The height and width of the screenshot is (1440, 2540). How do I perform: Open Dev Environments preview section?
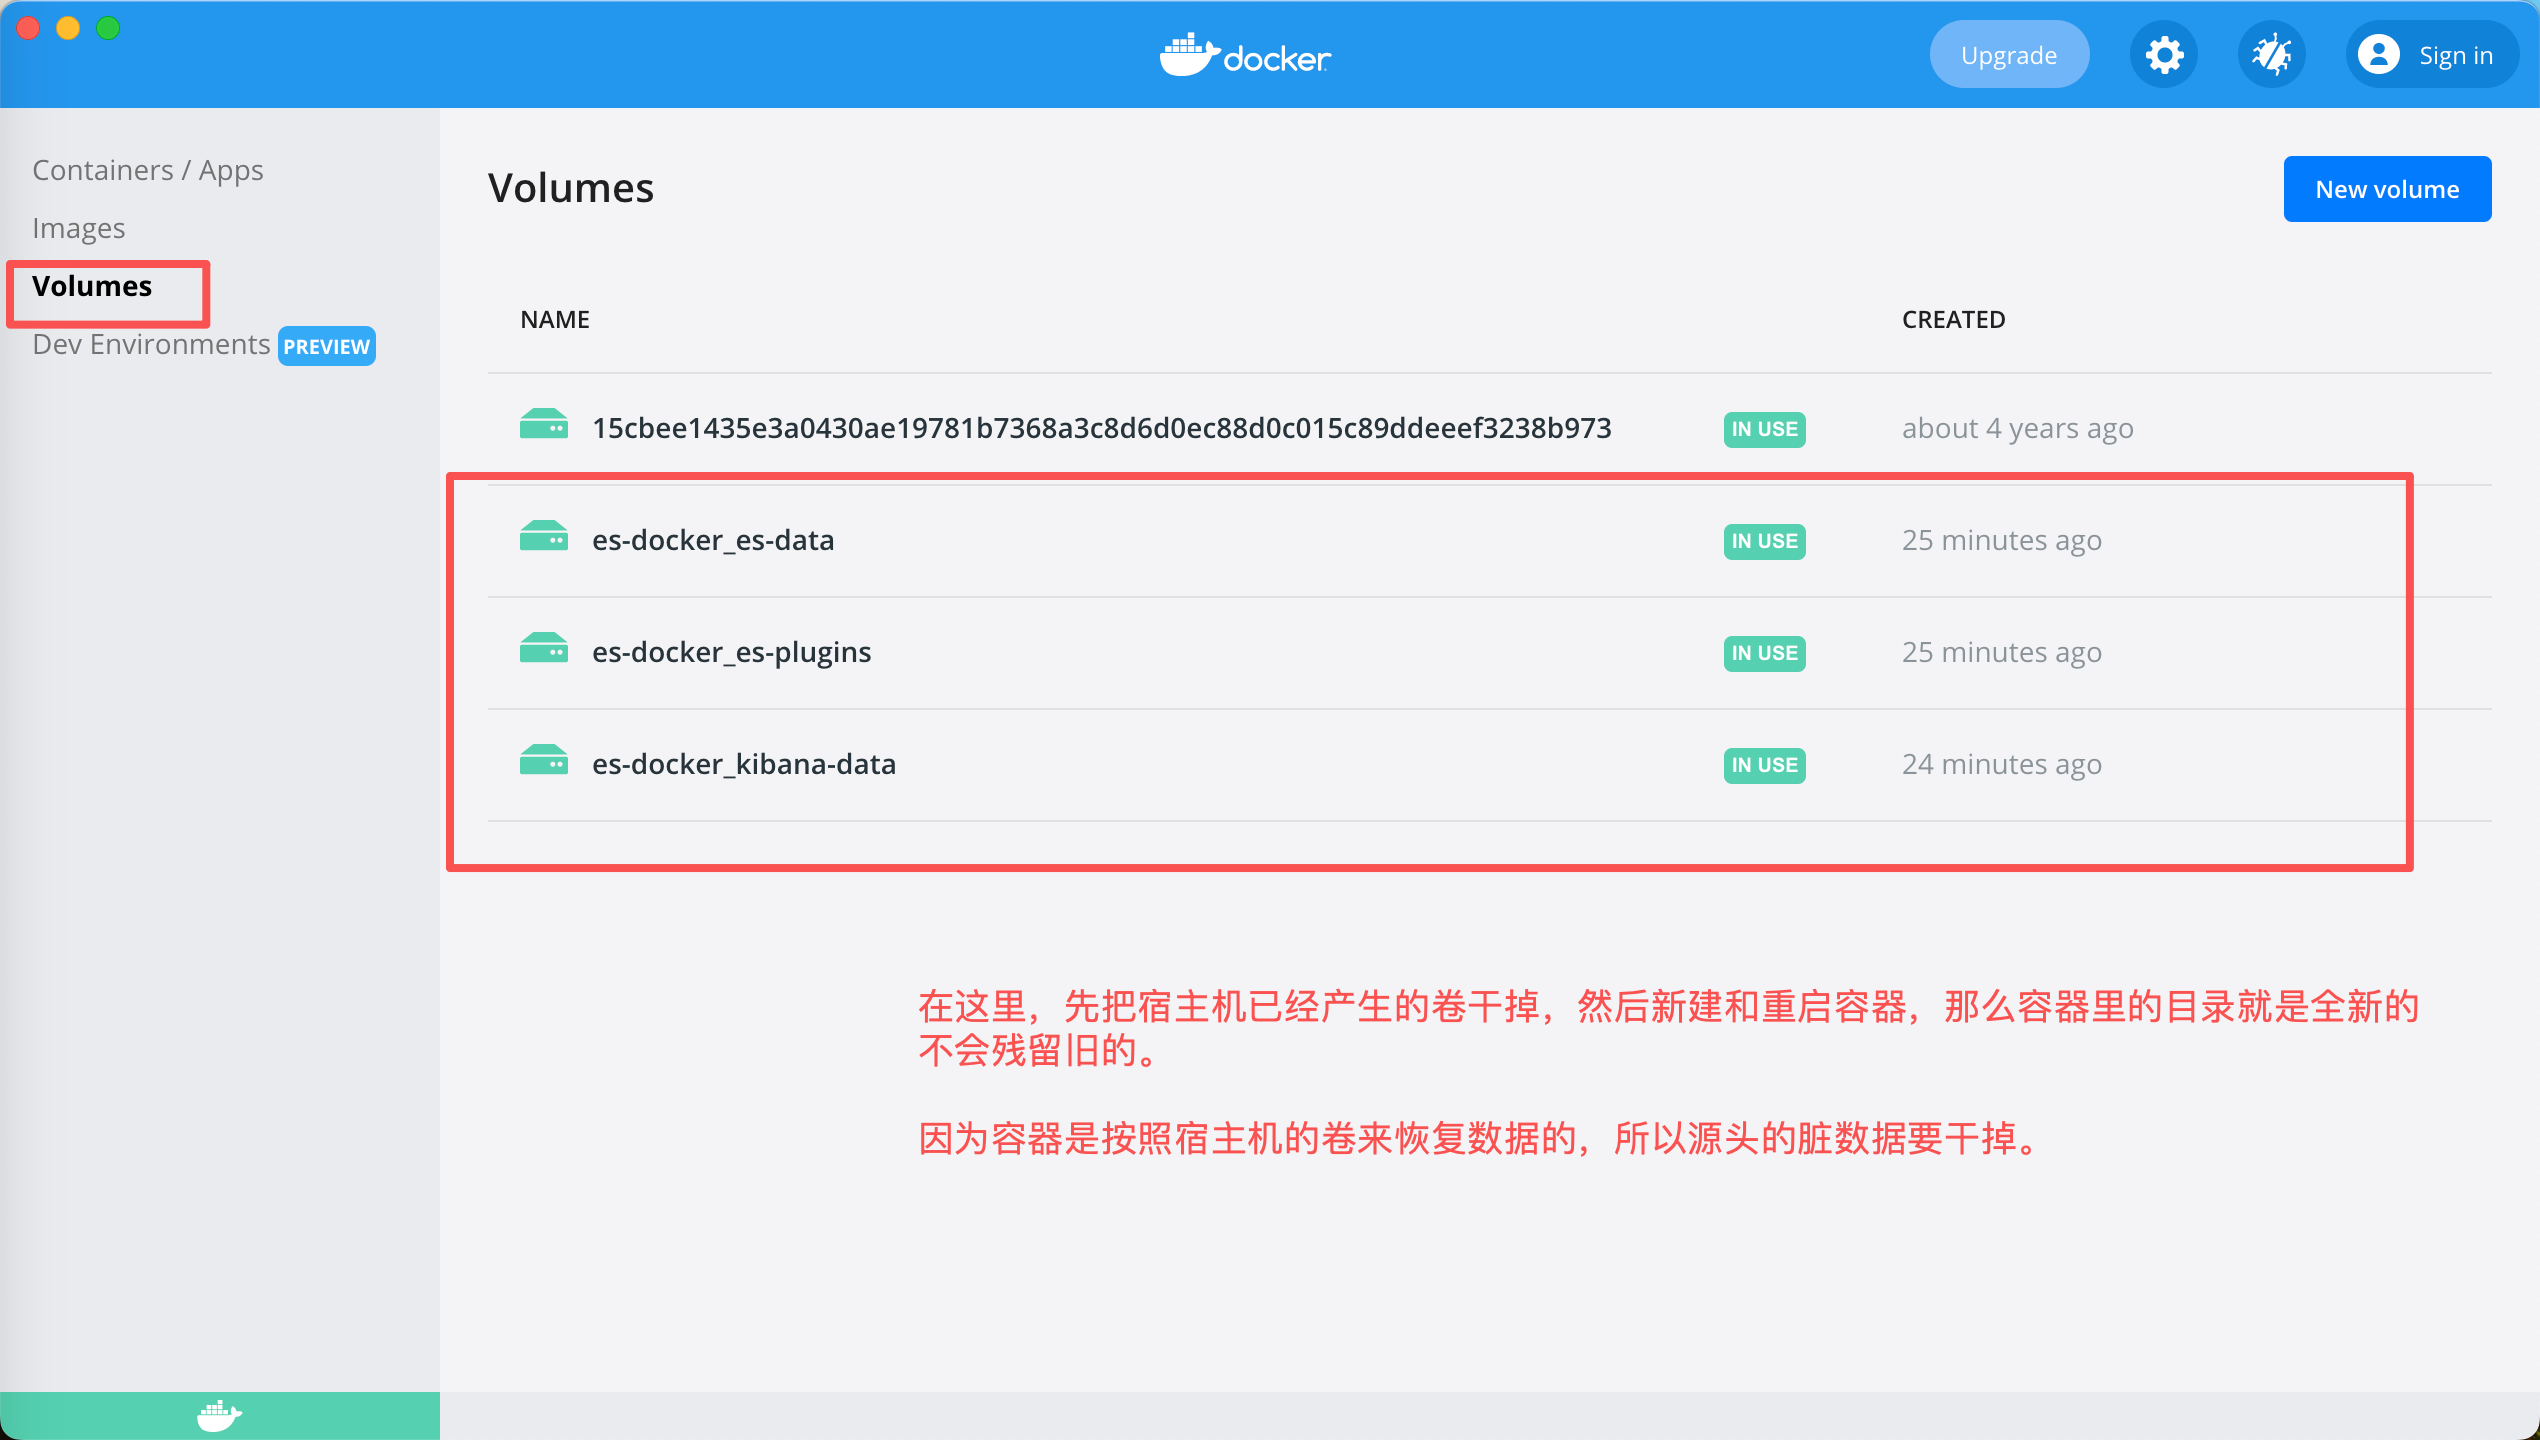(x=151, y=345)
